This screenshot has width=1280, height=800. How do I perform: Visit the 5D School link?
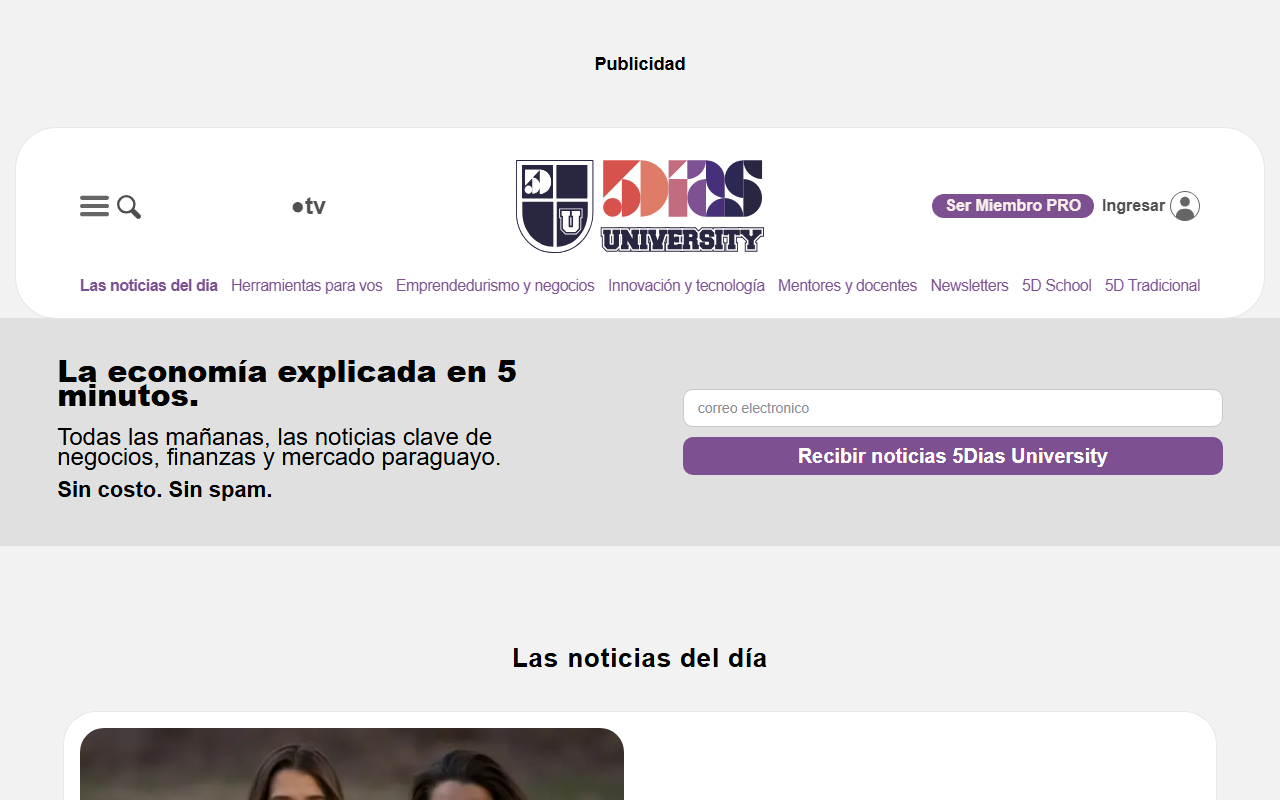1056,285
